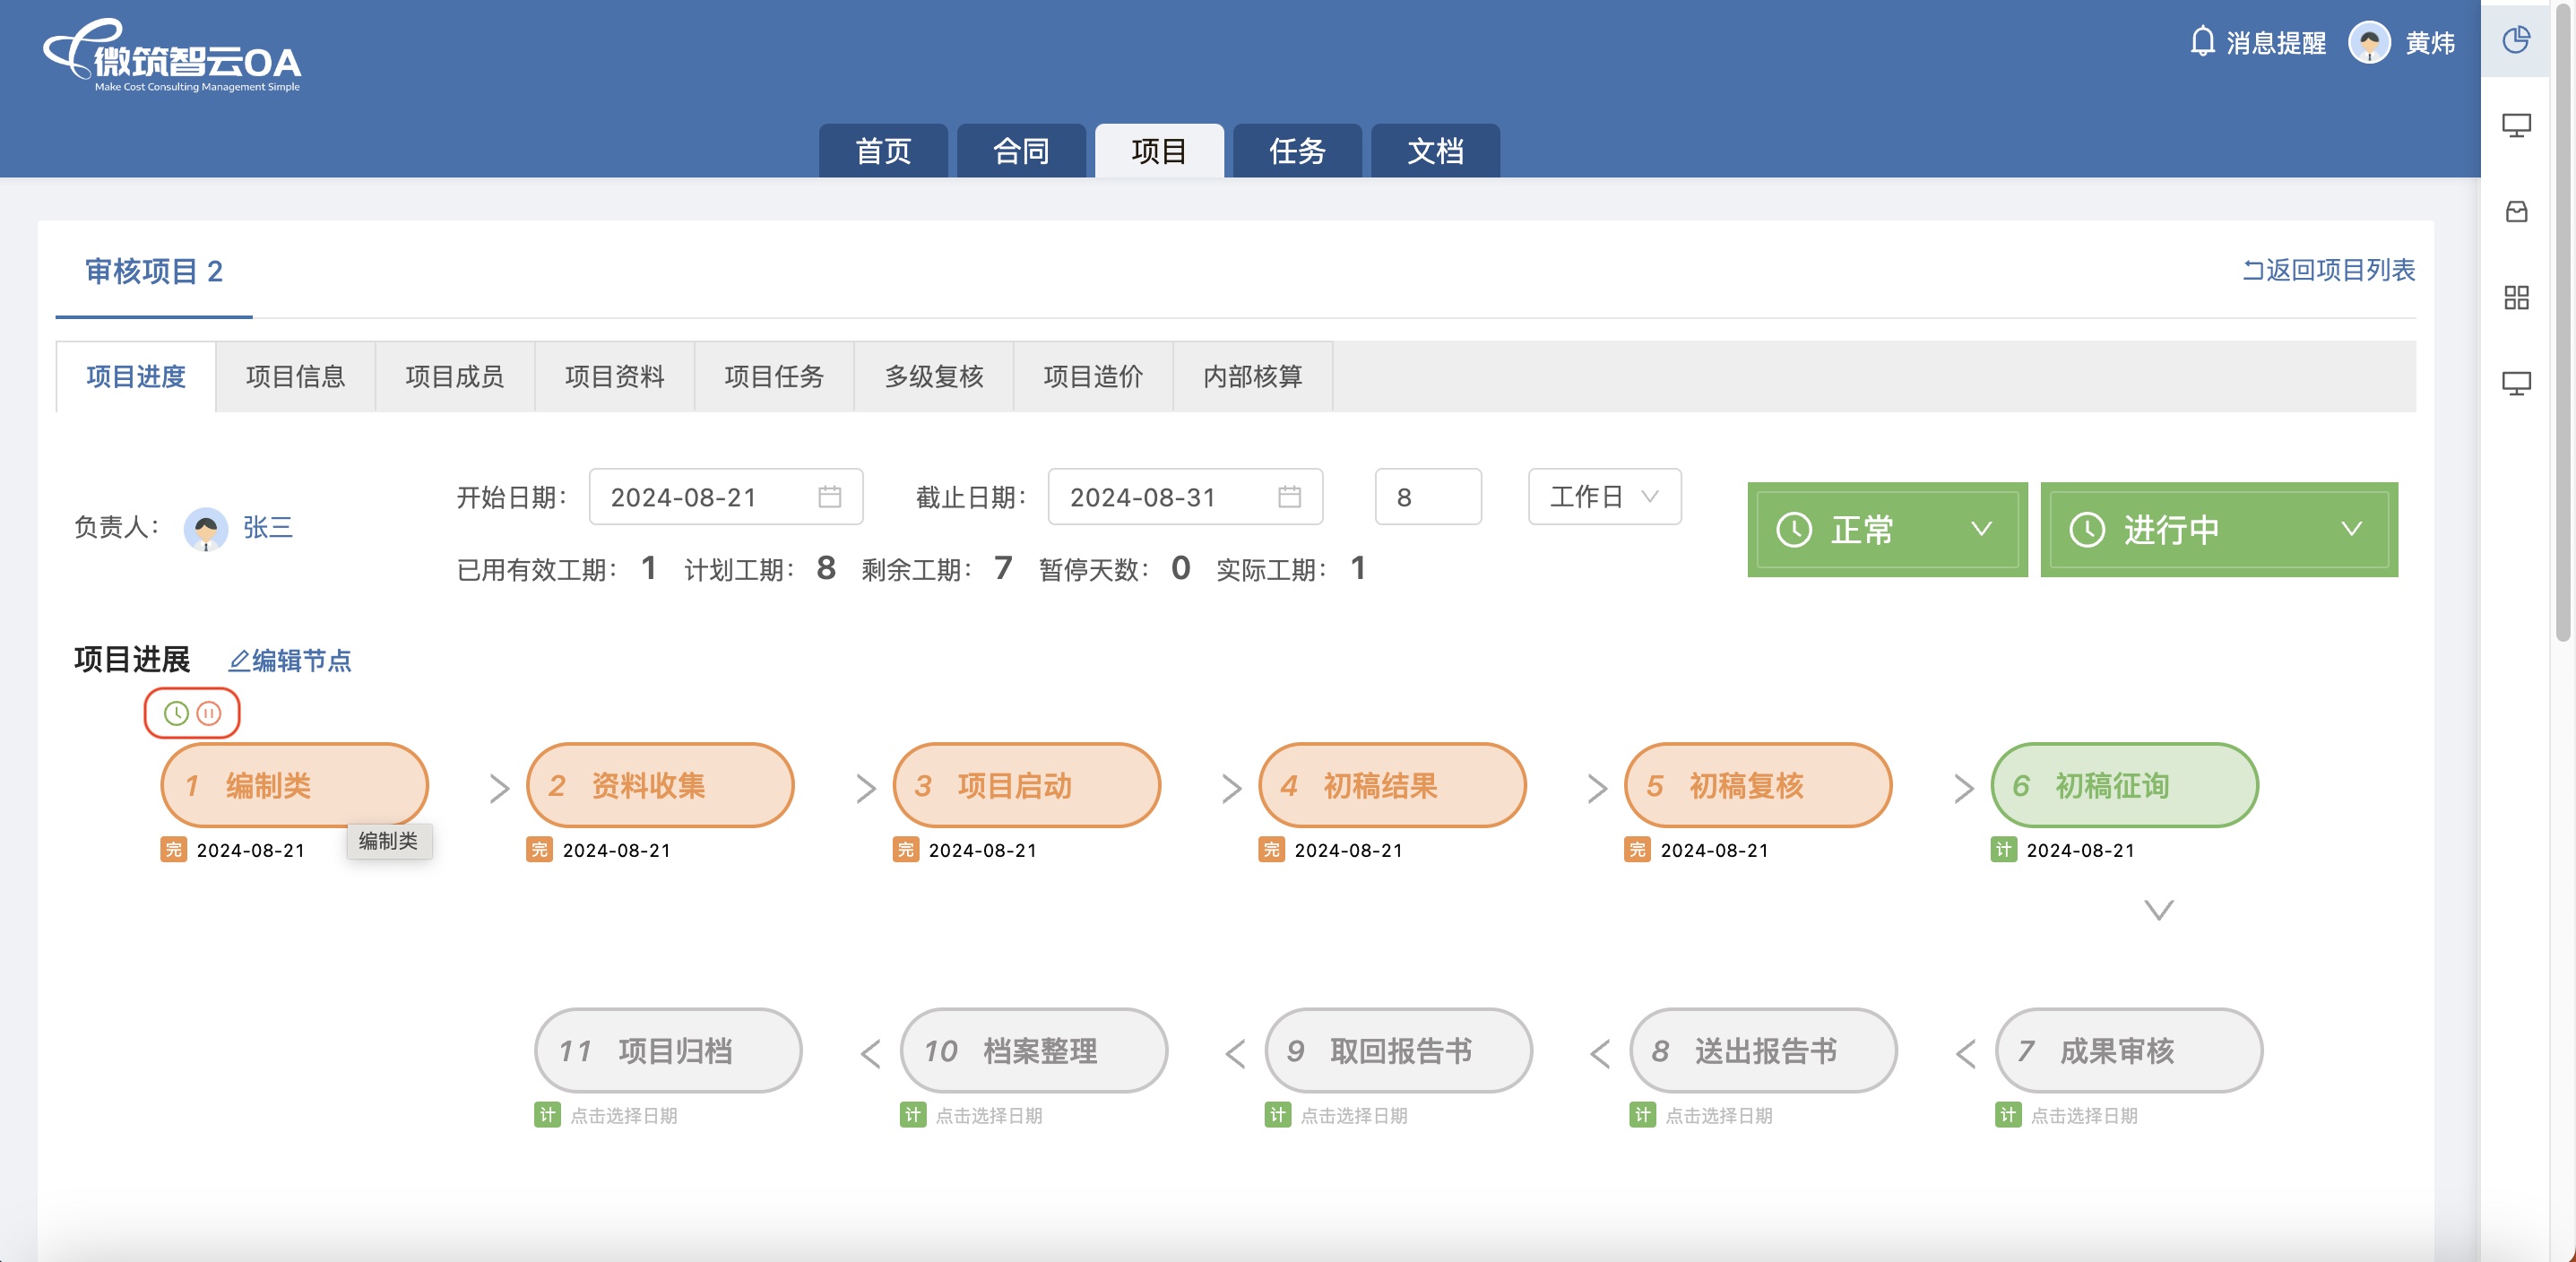
Task: Click the four-squares grid icon in sidebar
Action: [x=2516, y=297]
